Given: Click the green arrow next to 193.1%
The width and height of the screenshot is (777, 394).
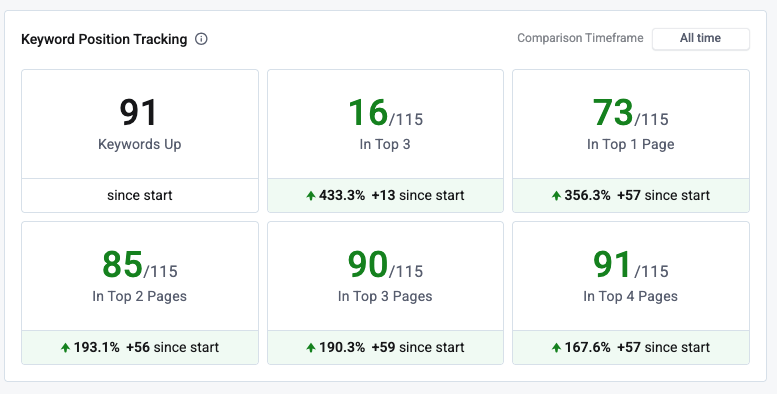Looking at the screenshot, I should [65, 347].
